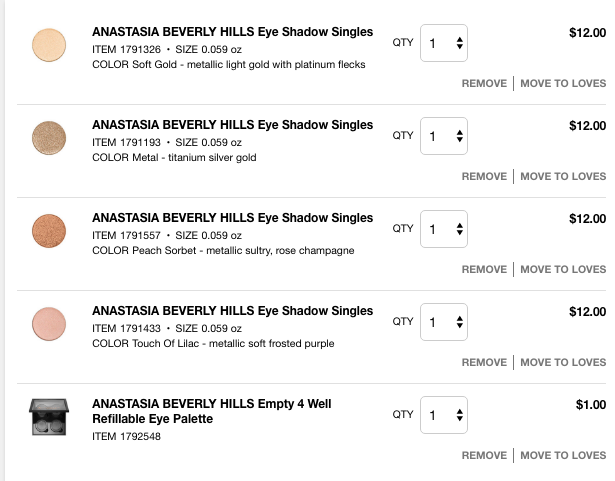Image resolution: width=615 pixels, height=481 pixels.
Task: Click the Empty 4 Well Palette thumbnail
Action: [48, 416]
